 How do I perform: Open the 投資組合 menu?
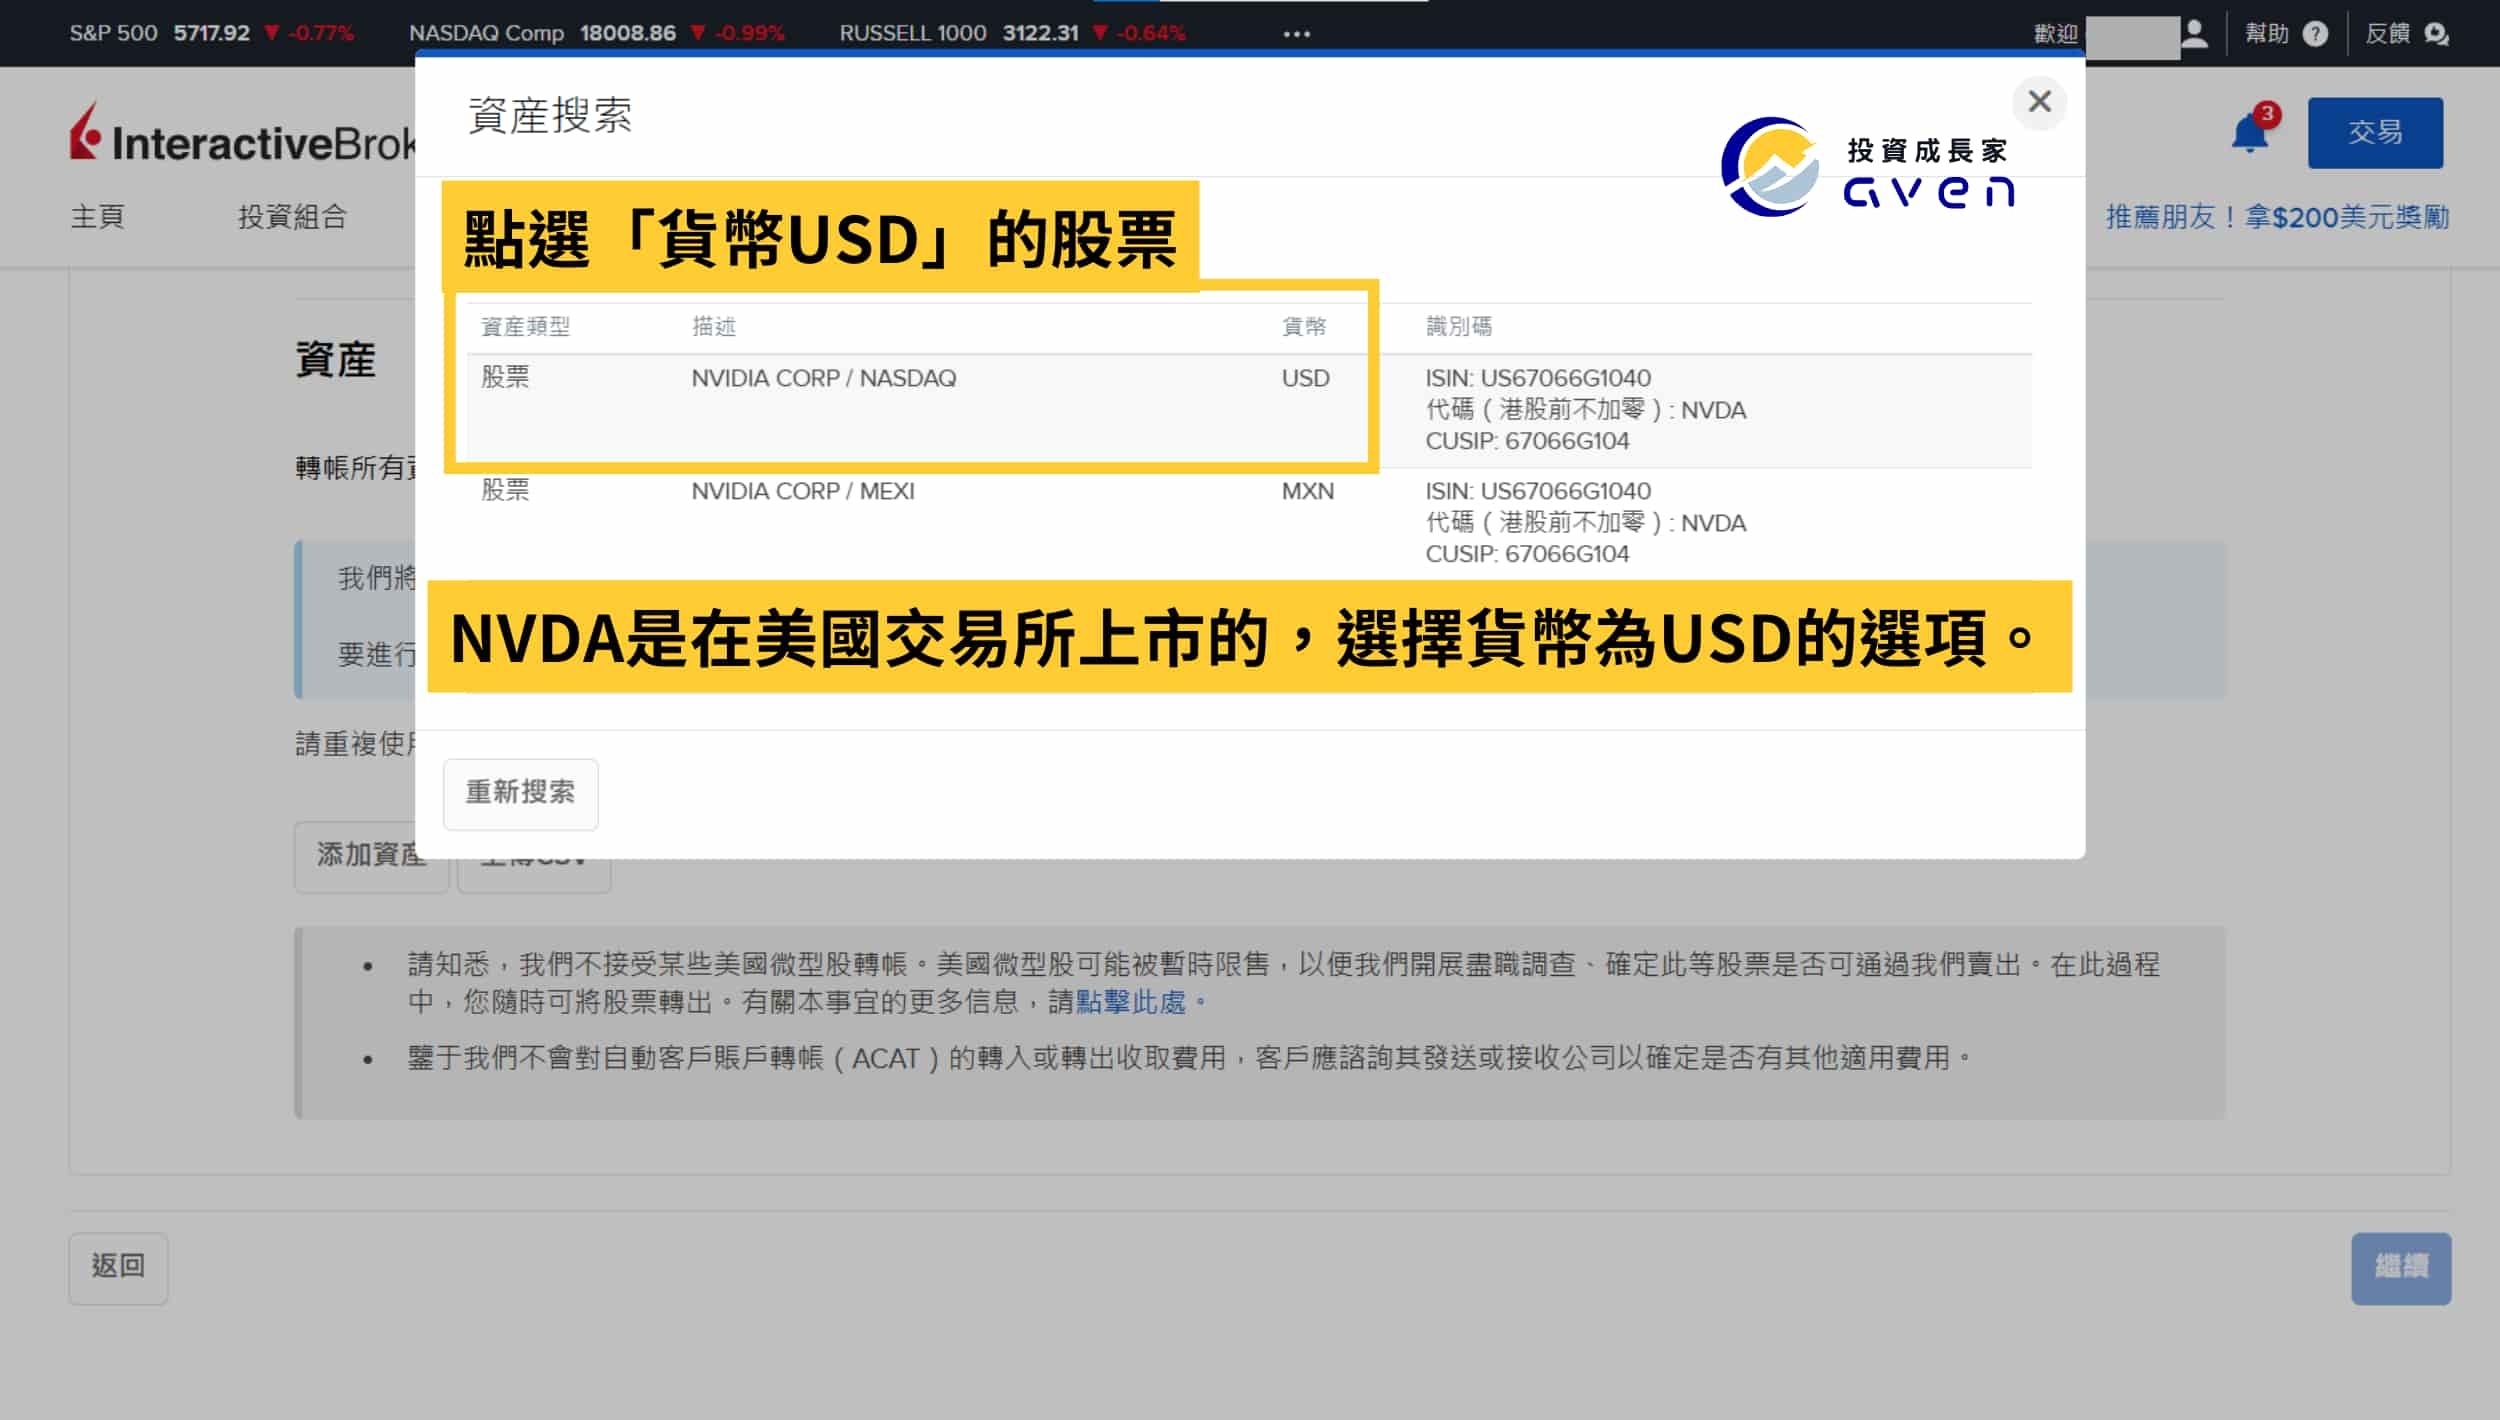point(292,217)
